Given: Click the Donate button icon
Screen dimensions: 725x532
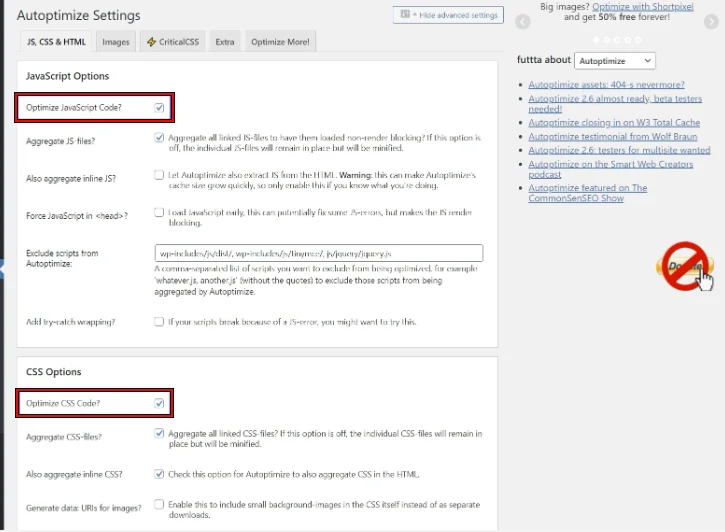Looking at the screenshot, I should (685, 266).
